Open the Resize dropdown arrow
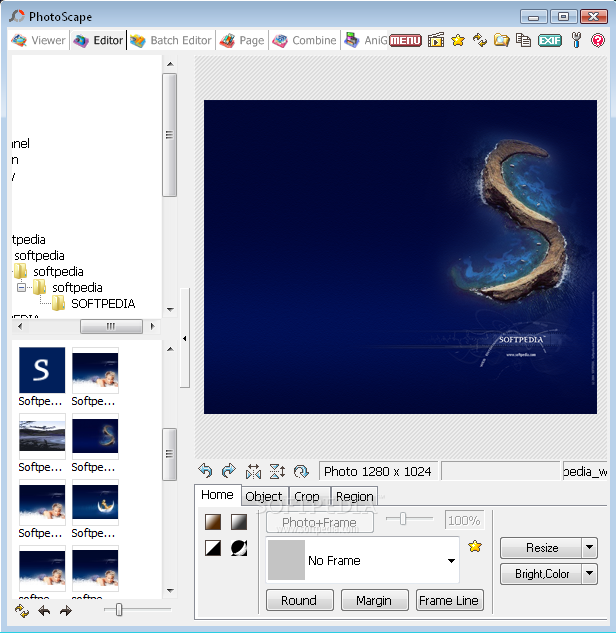This screenshot has width=616, height=633. coord(589,547)
